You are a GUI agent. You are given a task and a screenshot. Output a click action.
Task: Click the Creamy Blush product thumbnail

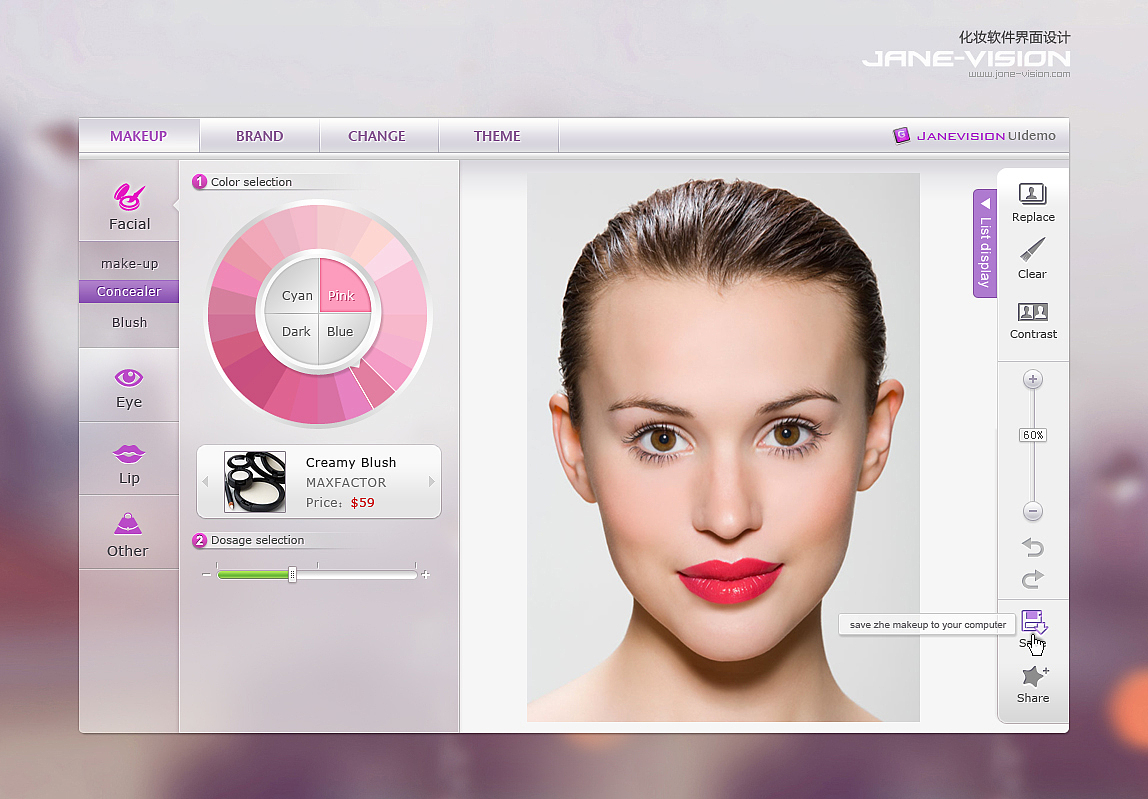(255, 481)
